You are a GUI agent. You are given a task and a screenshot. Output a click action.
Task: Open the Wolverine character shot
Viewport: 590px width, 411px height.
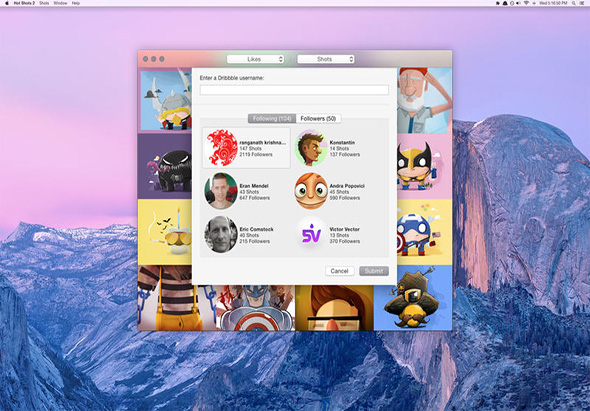click(424, 166)
